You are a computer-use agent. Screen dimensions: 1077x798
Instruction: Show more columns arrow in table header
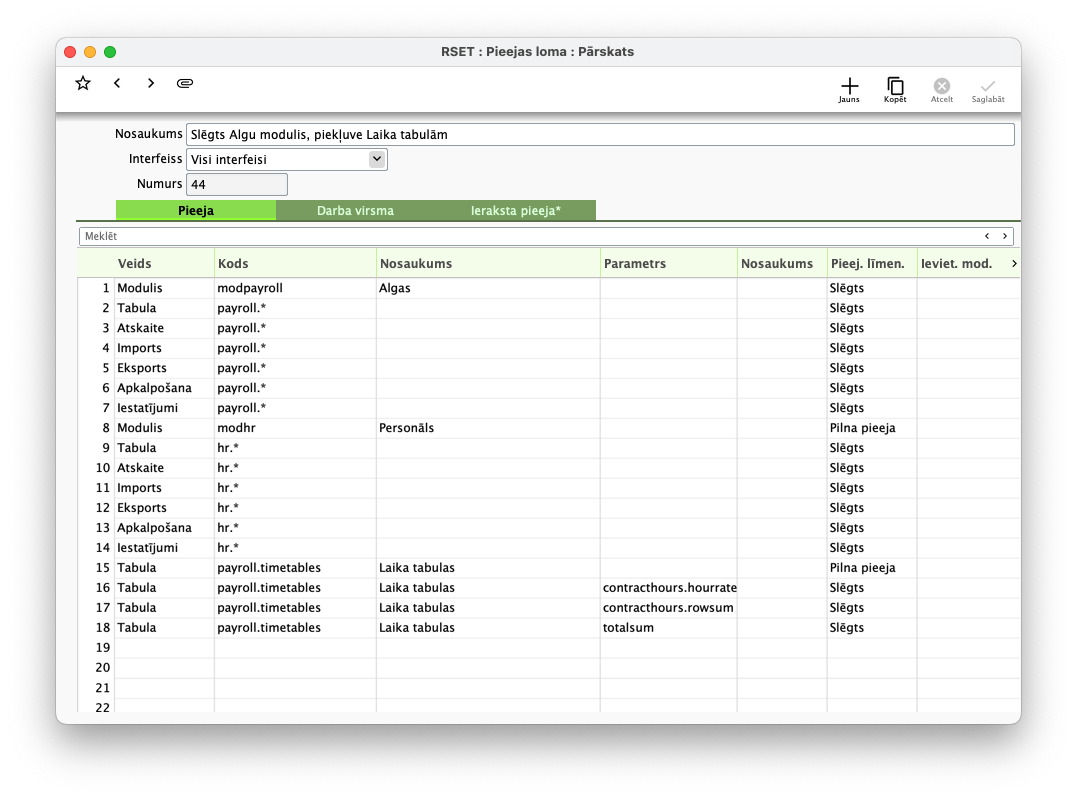[x=1014, y=264]
